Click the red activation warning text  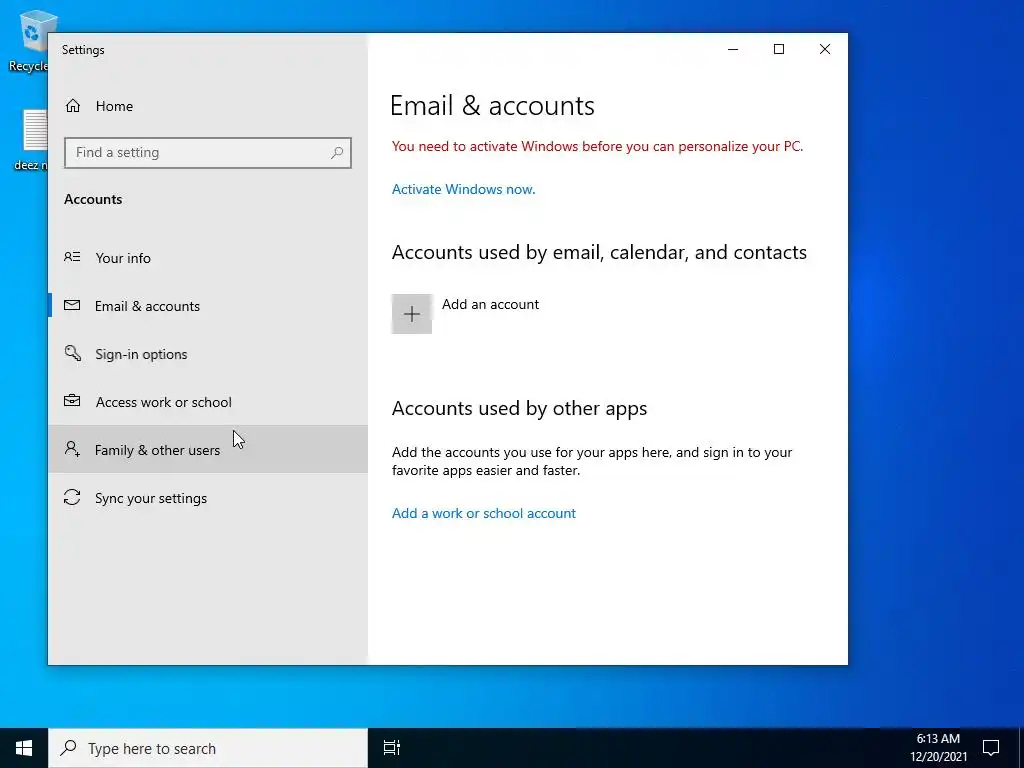(x=597, y=146)
